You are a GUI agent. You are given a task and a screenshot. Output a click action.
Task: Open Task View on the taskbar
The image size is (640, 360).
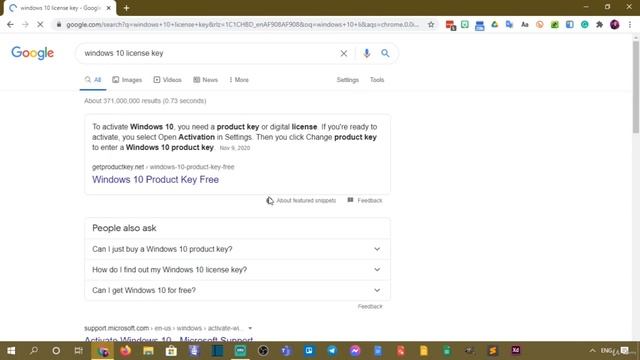click(79, 351)
